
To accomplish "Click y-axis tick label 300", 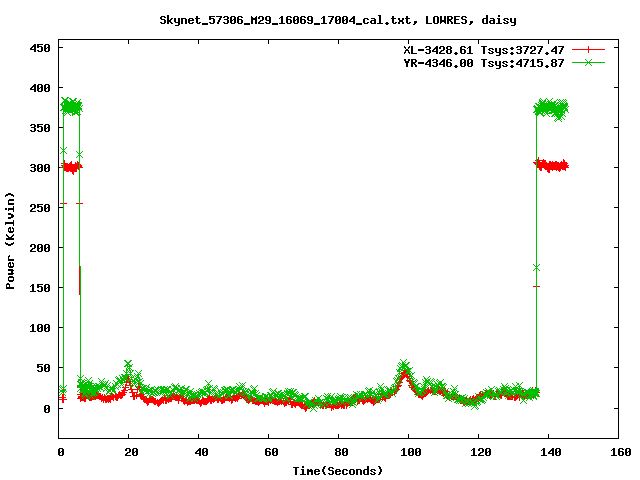I will [40, 168].
